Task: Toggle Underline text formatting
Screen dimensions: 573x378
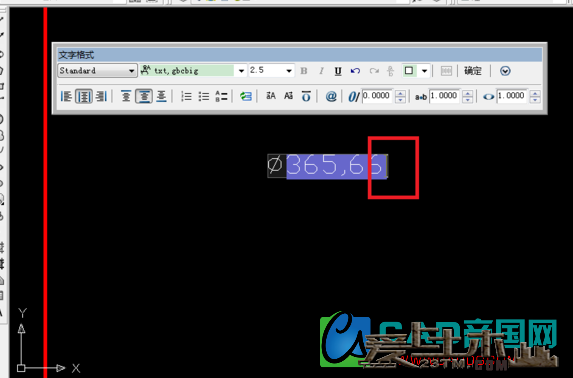Action: pos(338,71)
